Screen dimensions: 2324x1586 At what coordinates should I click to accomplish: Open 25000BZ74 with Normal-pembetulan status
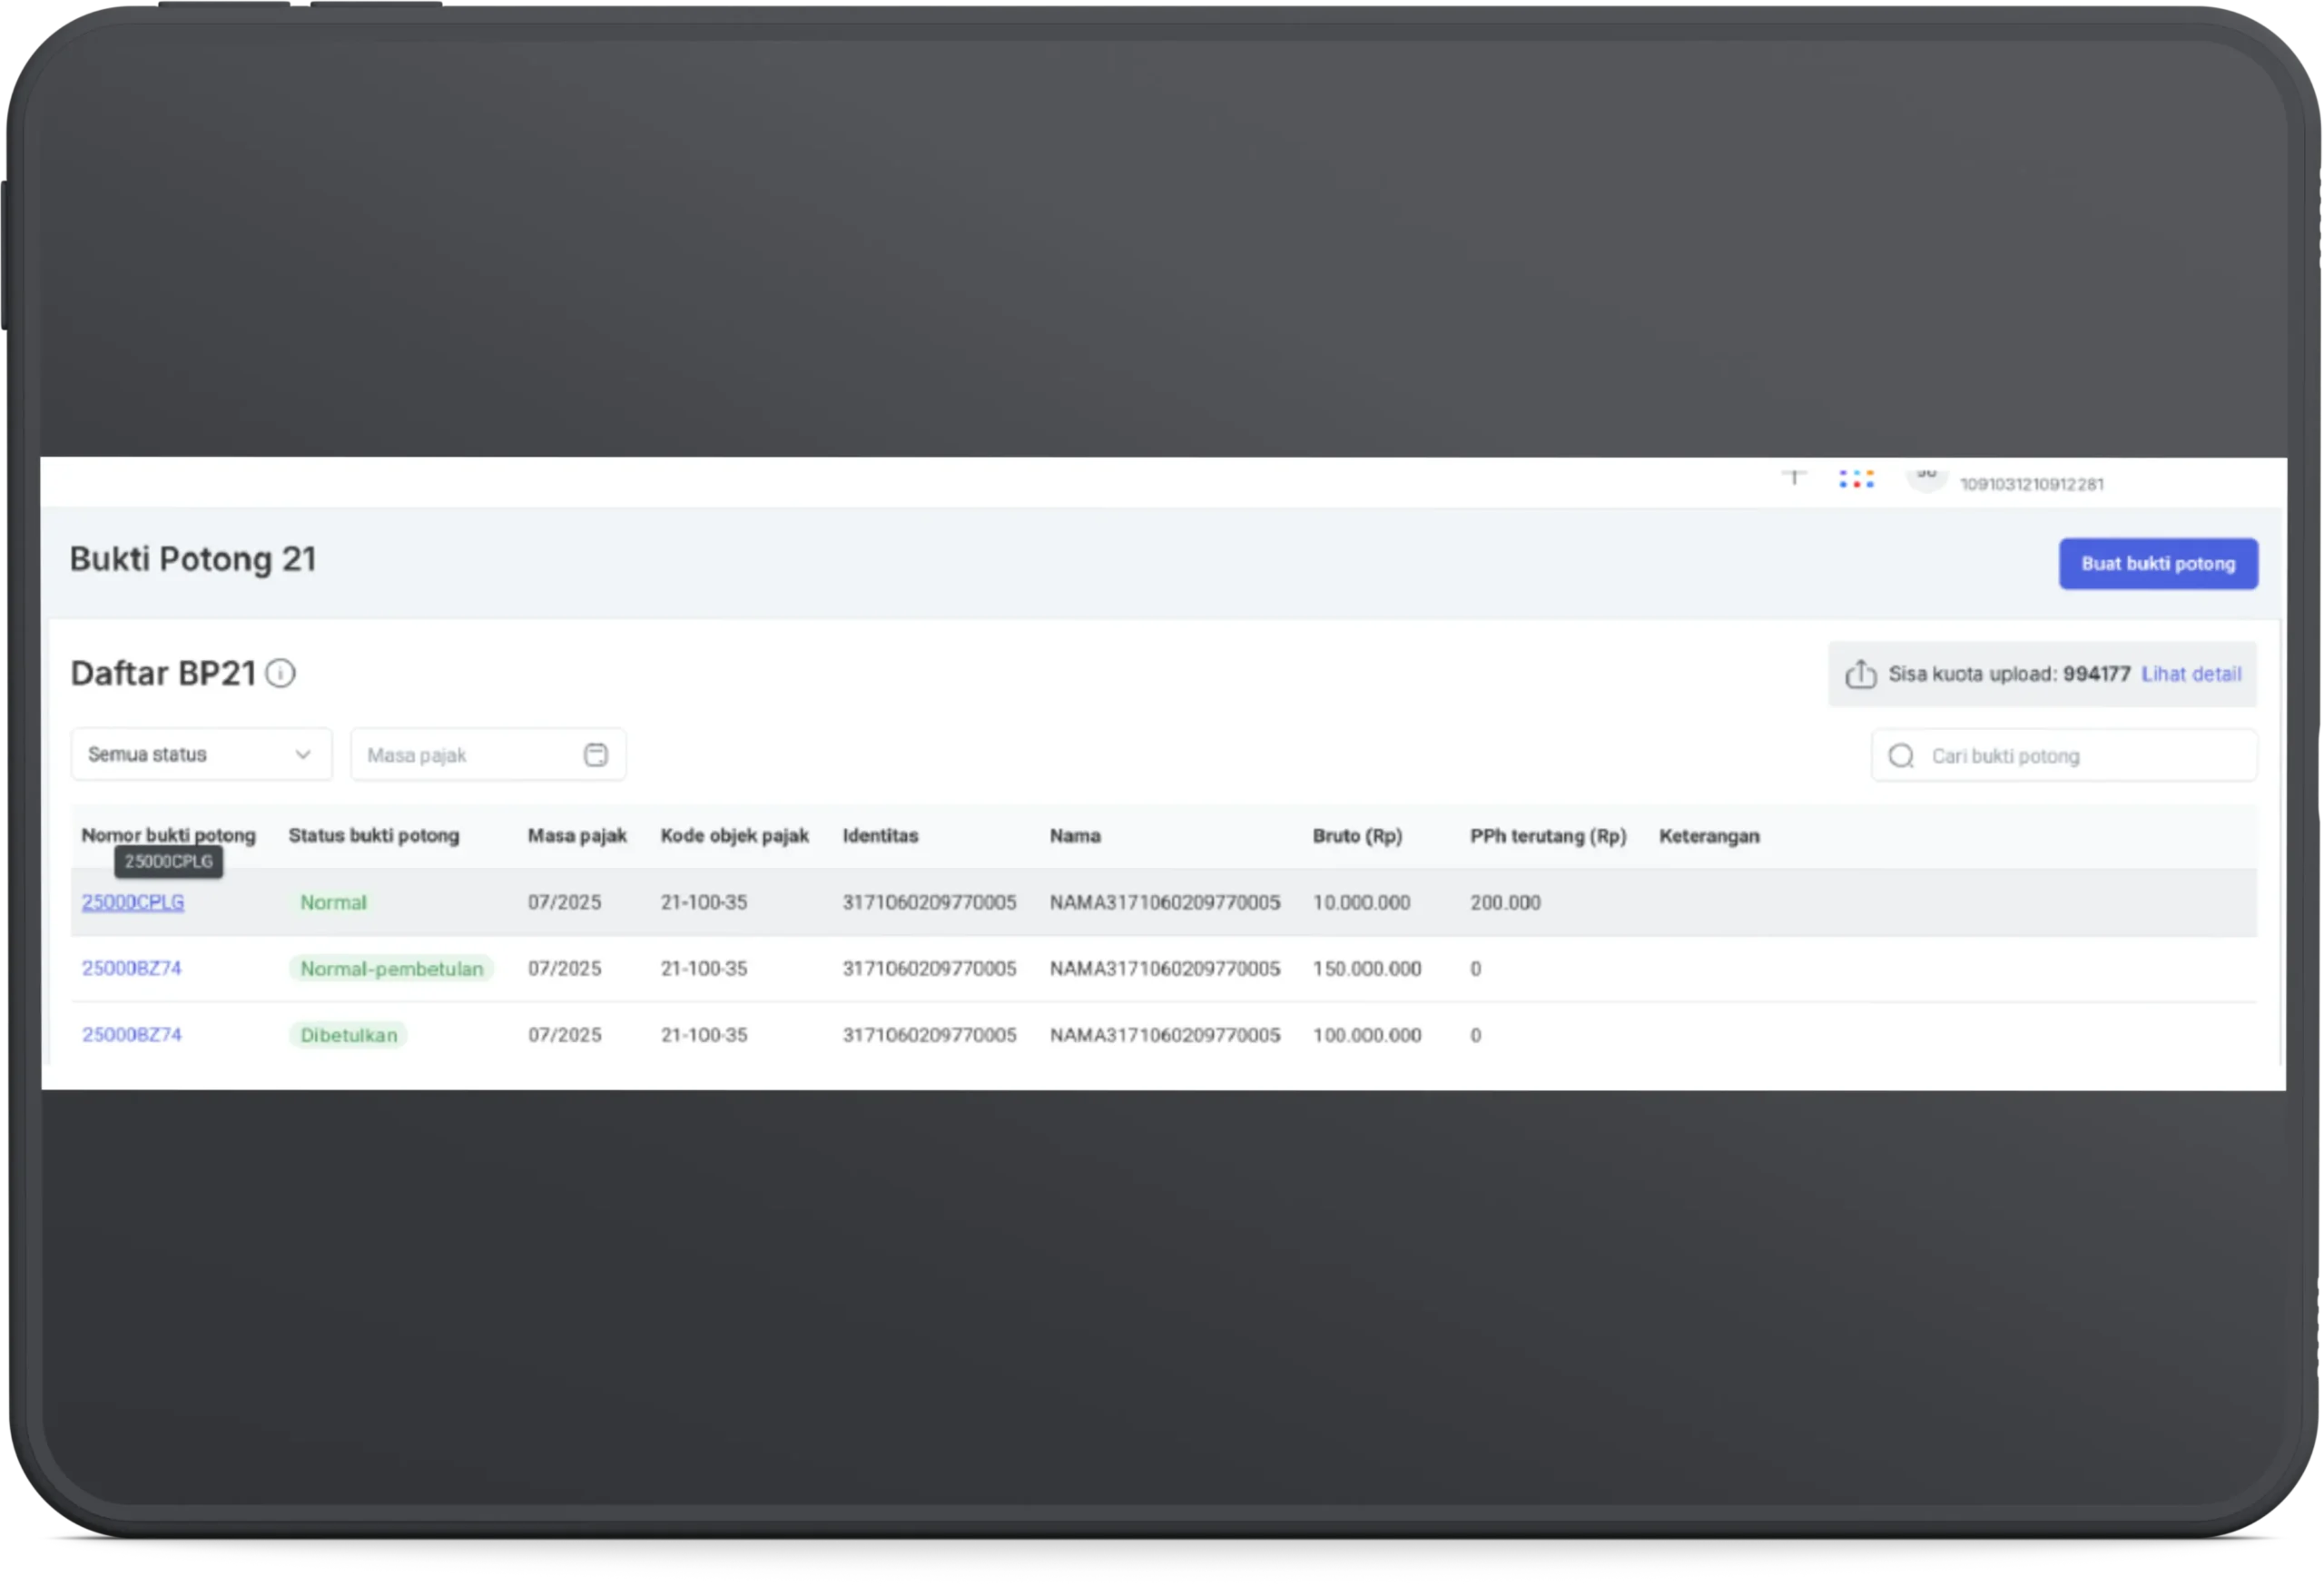tap(132, 968)
